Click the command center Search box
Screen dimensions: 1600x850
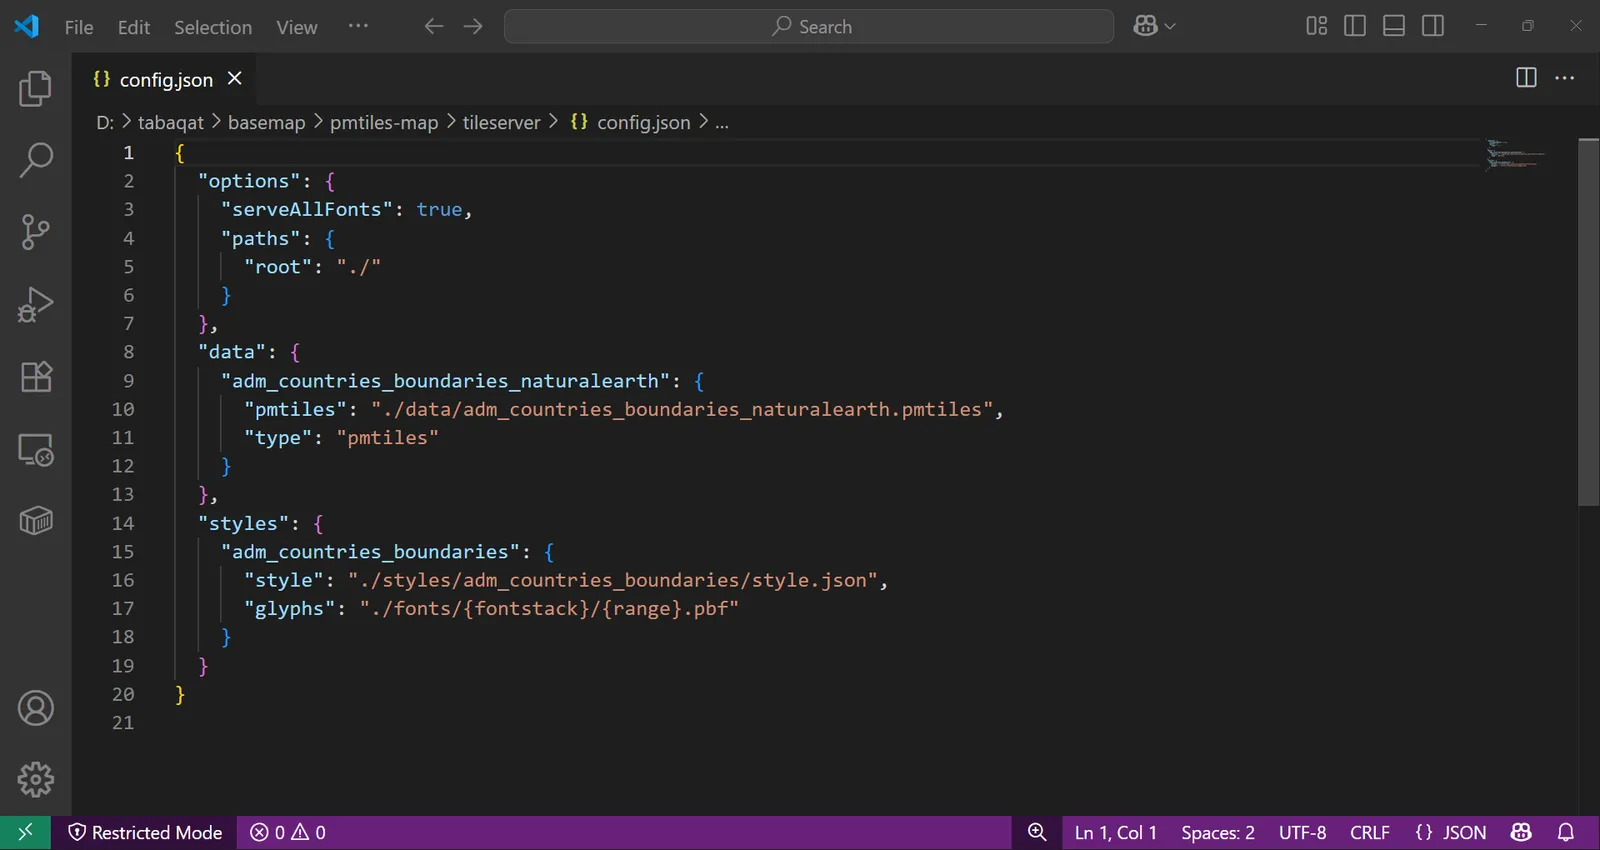point(809,26)
